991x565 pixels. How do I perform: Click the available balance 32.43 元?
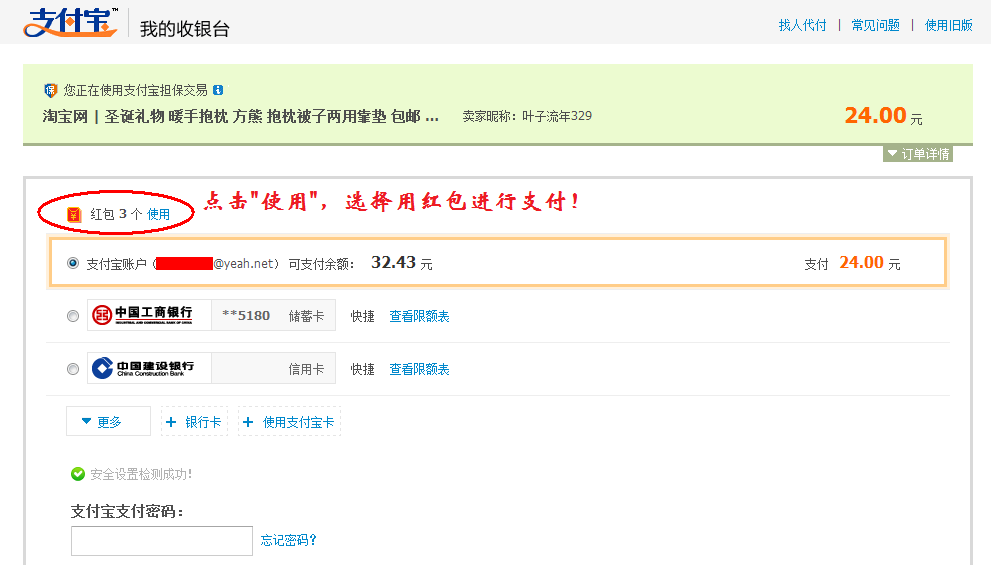402,262
